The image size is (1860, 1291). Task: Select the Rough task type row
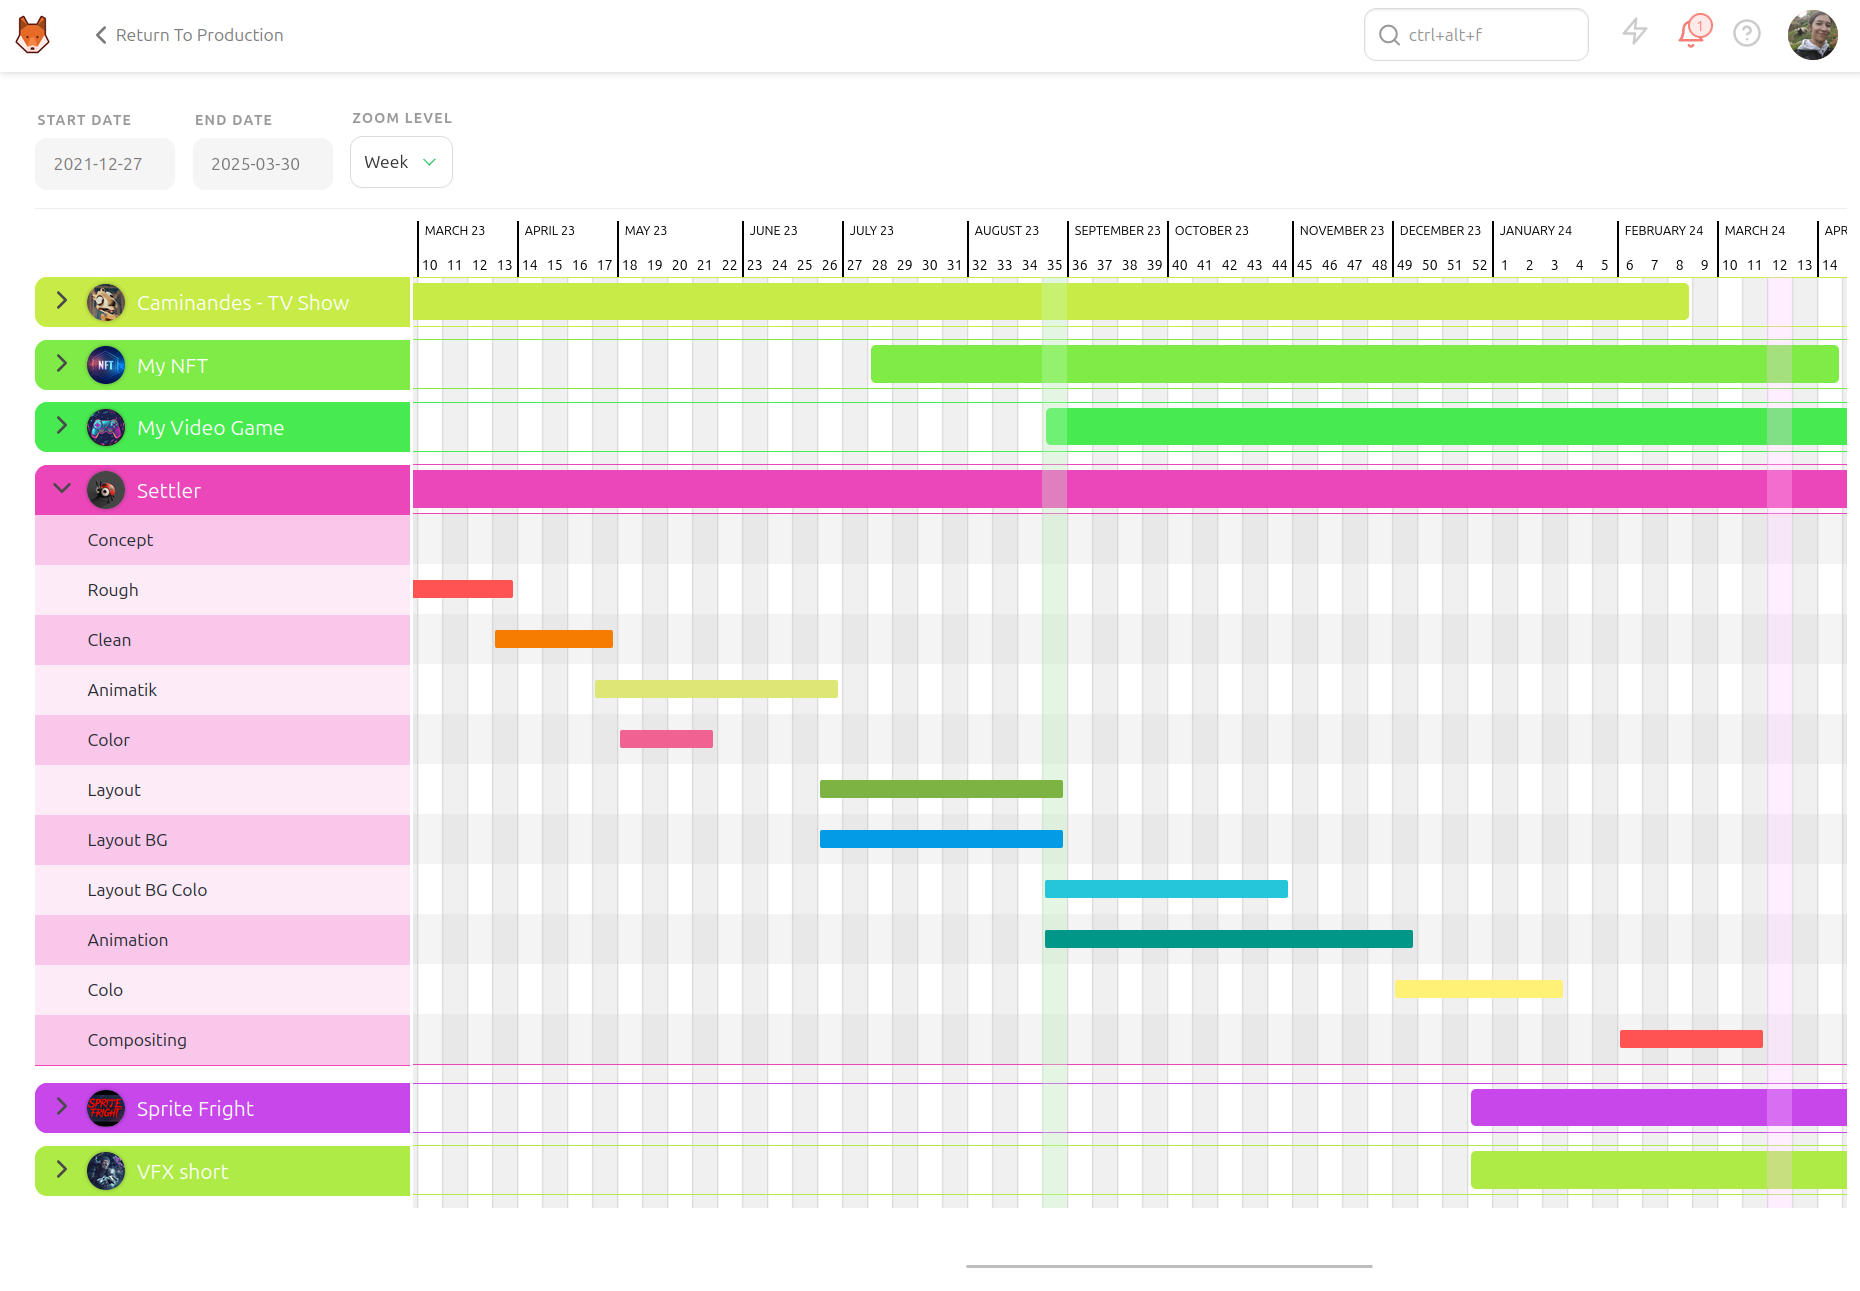click(222, 590)
